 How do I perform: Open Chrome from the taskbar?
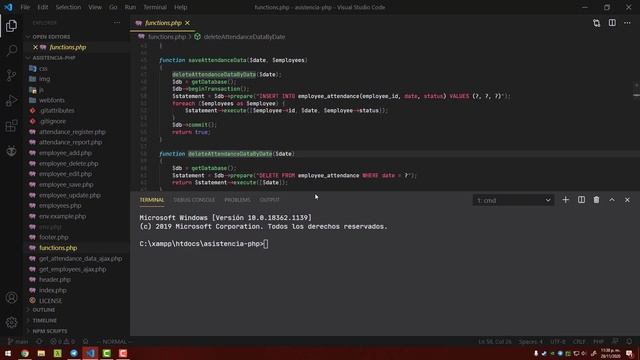[25, 353]
